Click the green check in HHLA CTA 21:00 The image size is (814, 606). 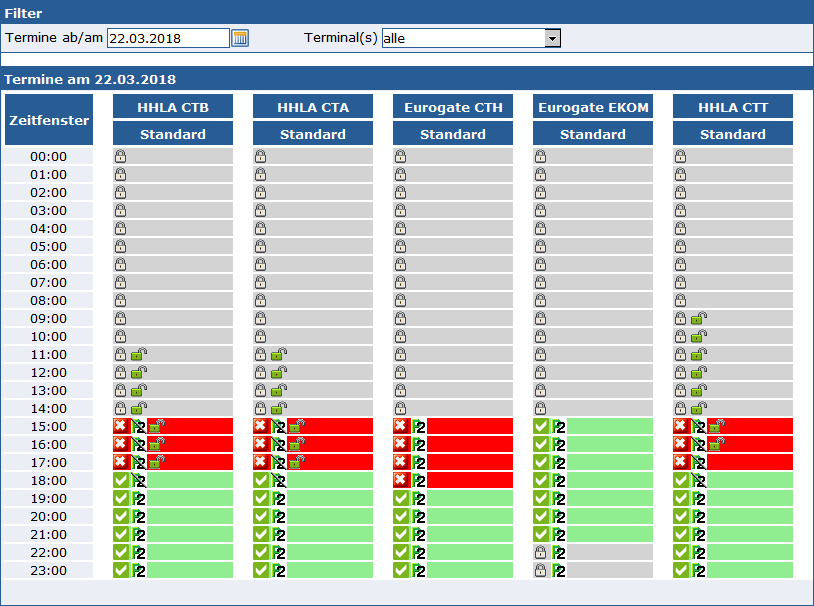[261, 534]
